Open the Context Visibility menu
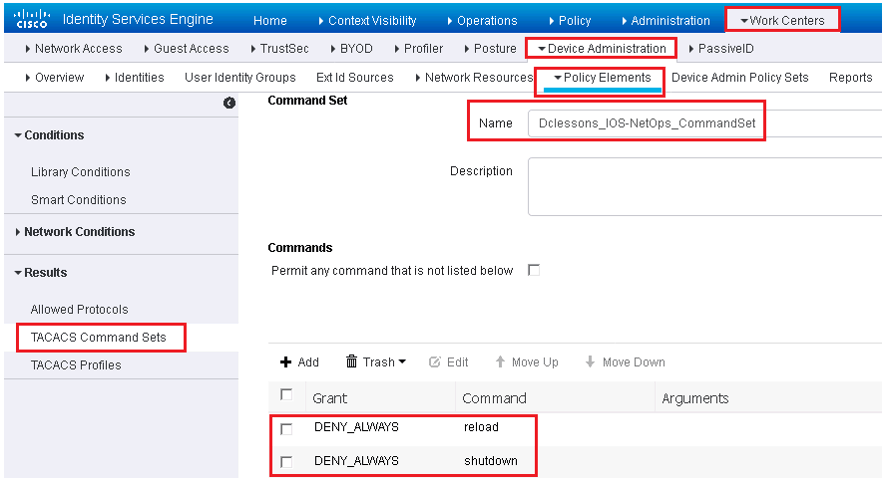Image resolution: width=885 pixels, height=478 pixels. tap(367, 20)
